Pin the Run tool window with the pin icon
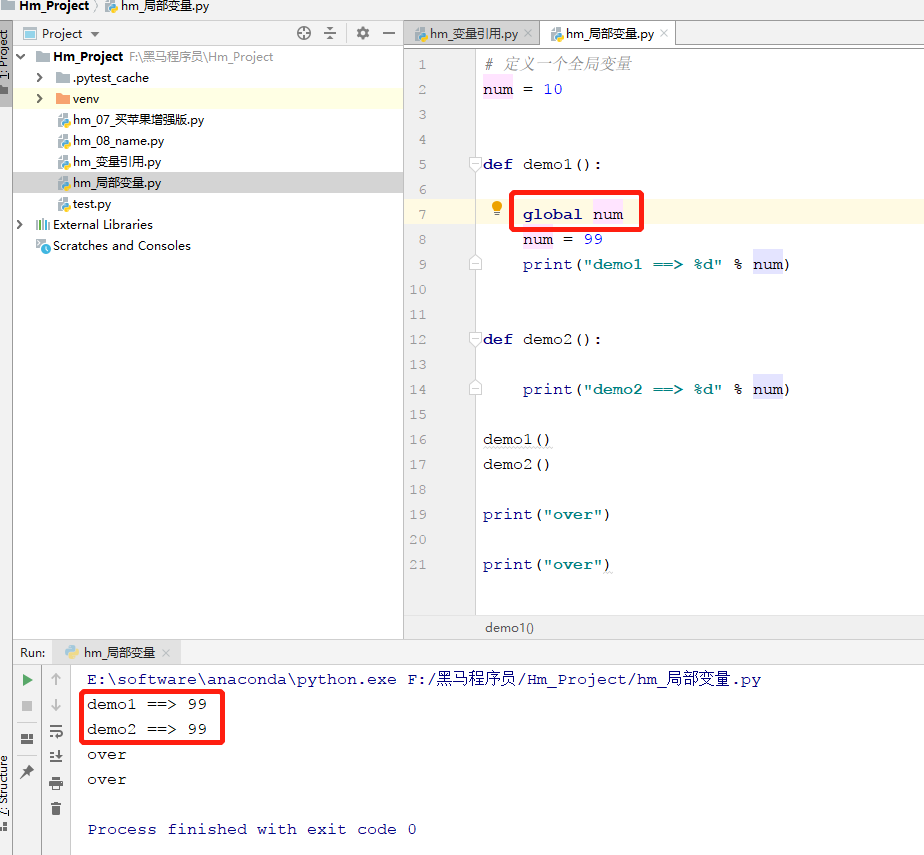This screenshot has height=855, width=924. pyautogui.click(x=27, y=771)
